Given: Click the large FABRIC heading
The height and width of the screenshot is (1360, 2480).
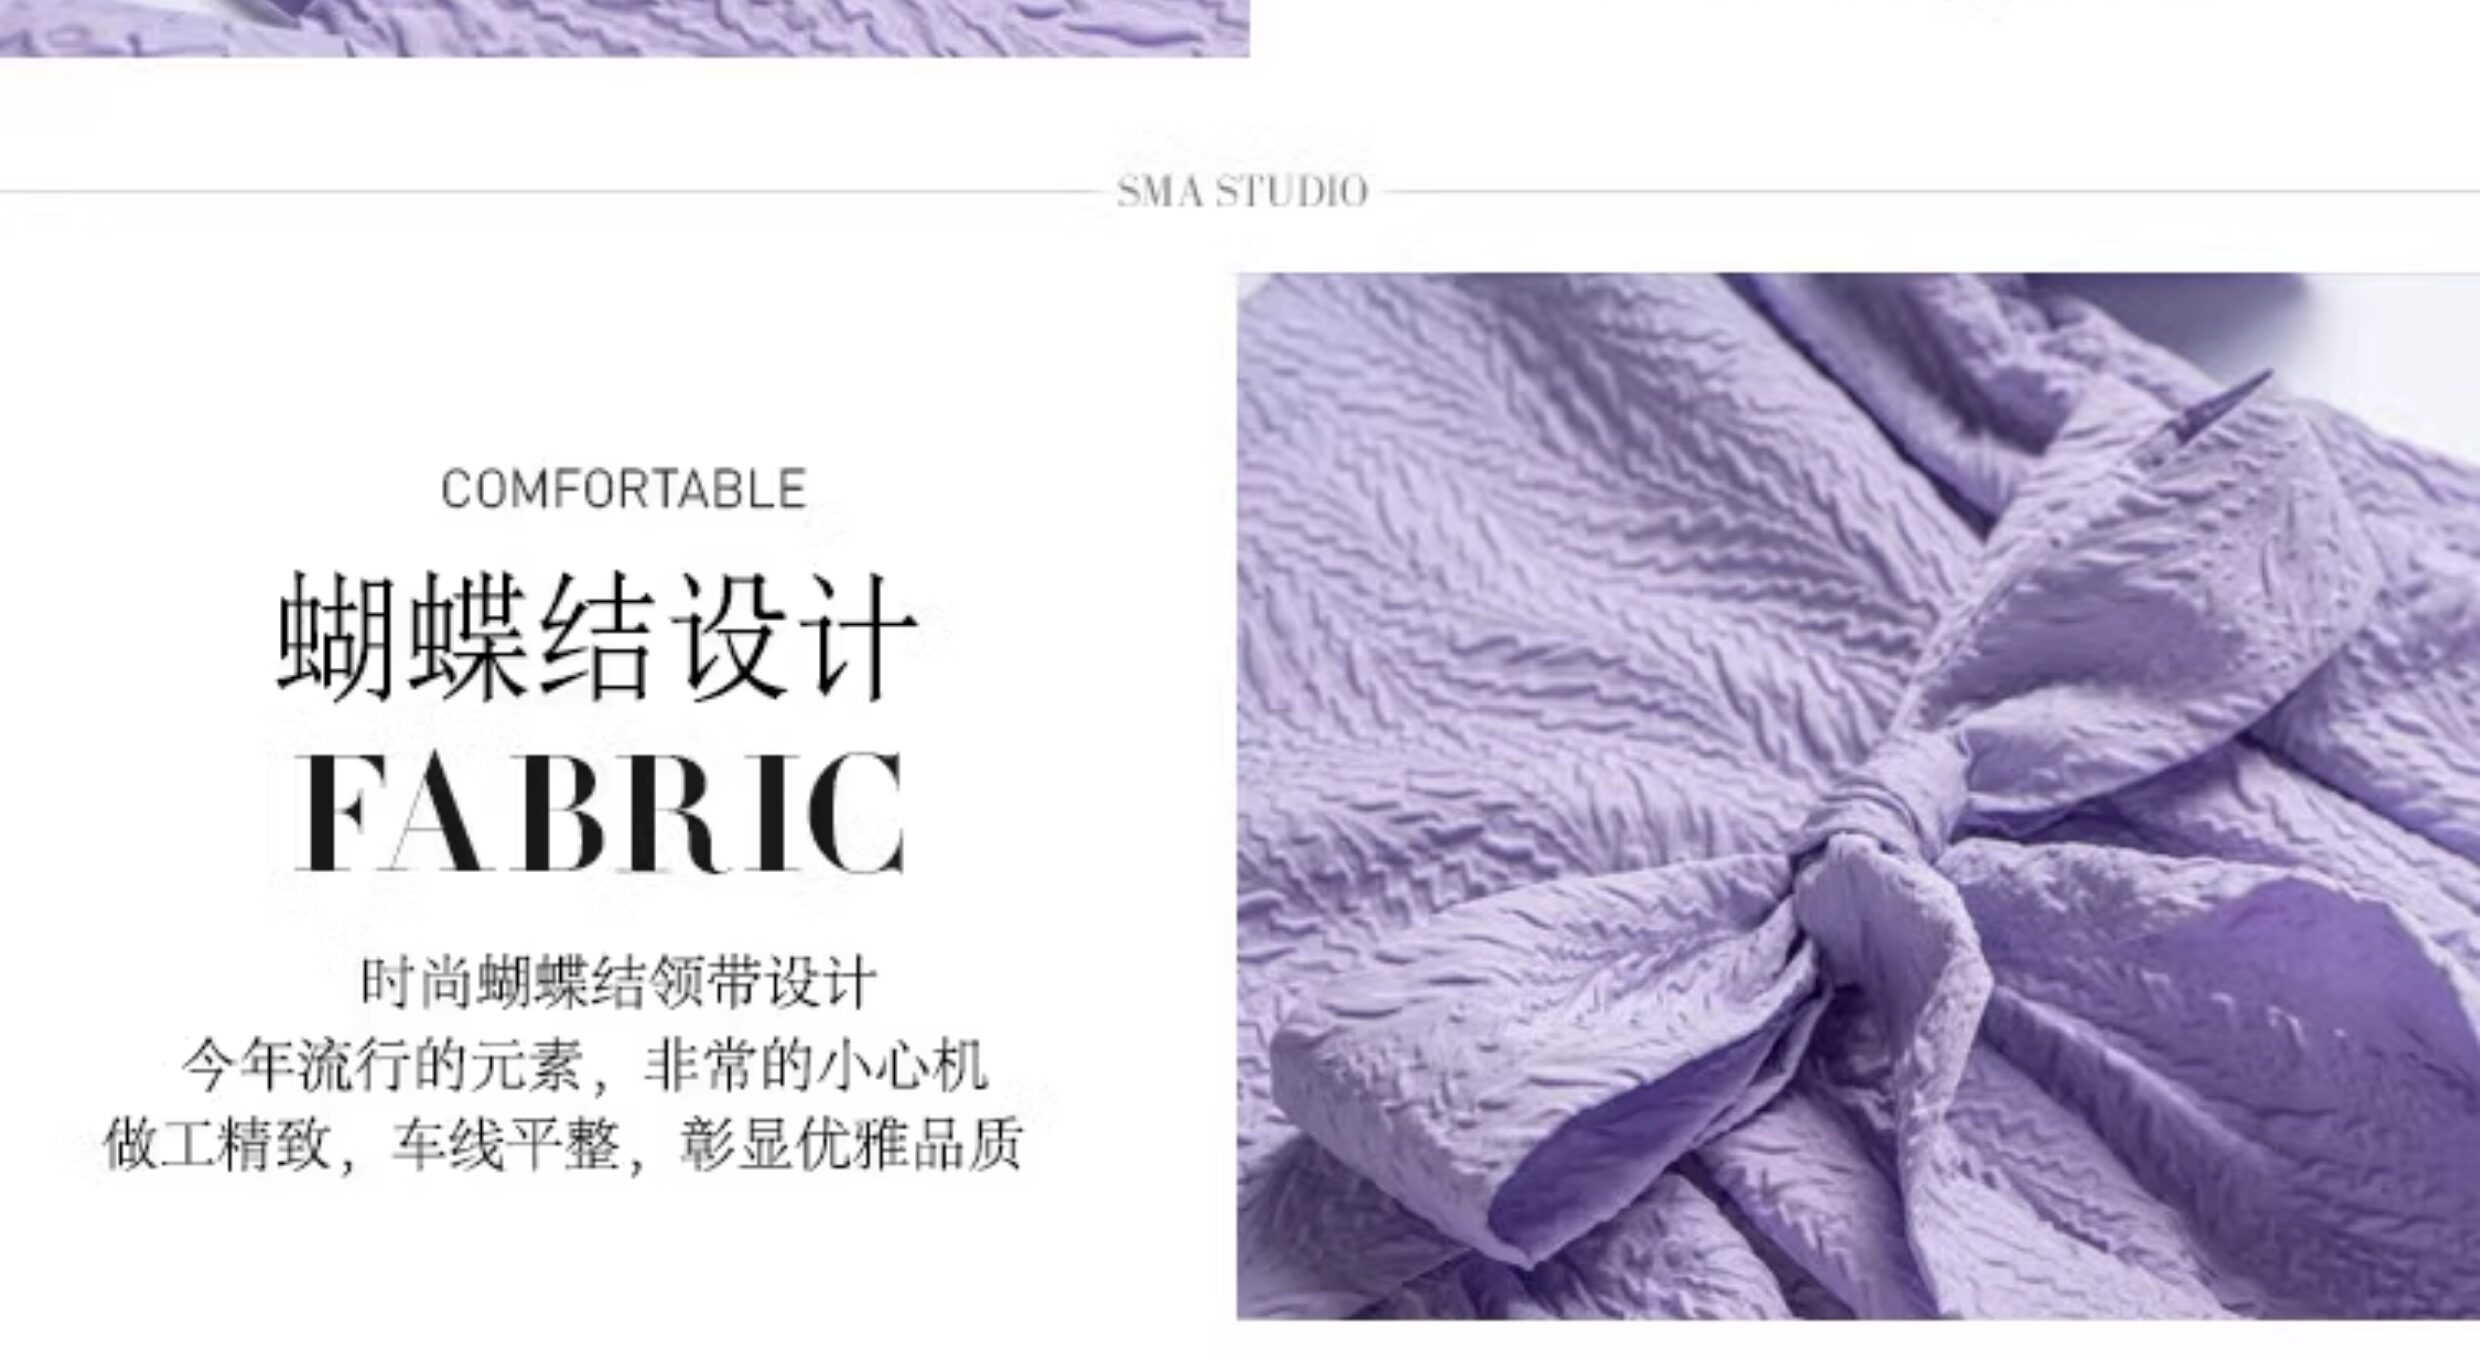Looking at the screenshot, I should coord(600,813).
